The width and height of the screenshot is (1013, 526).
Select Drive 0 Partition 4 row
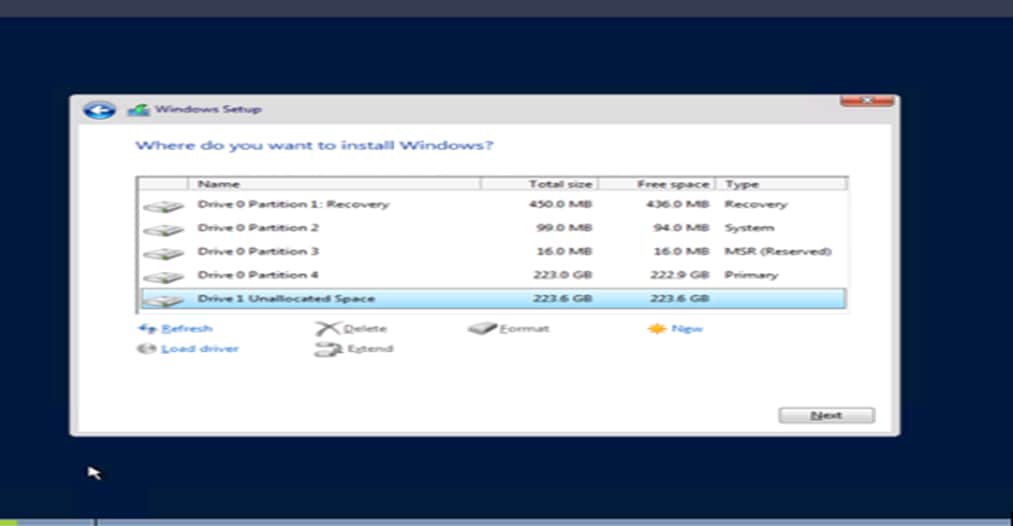click(x=492, y=275)
